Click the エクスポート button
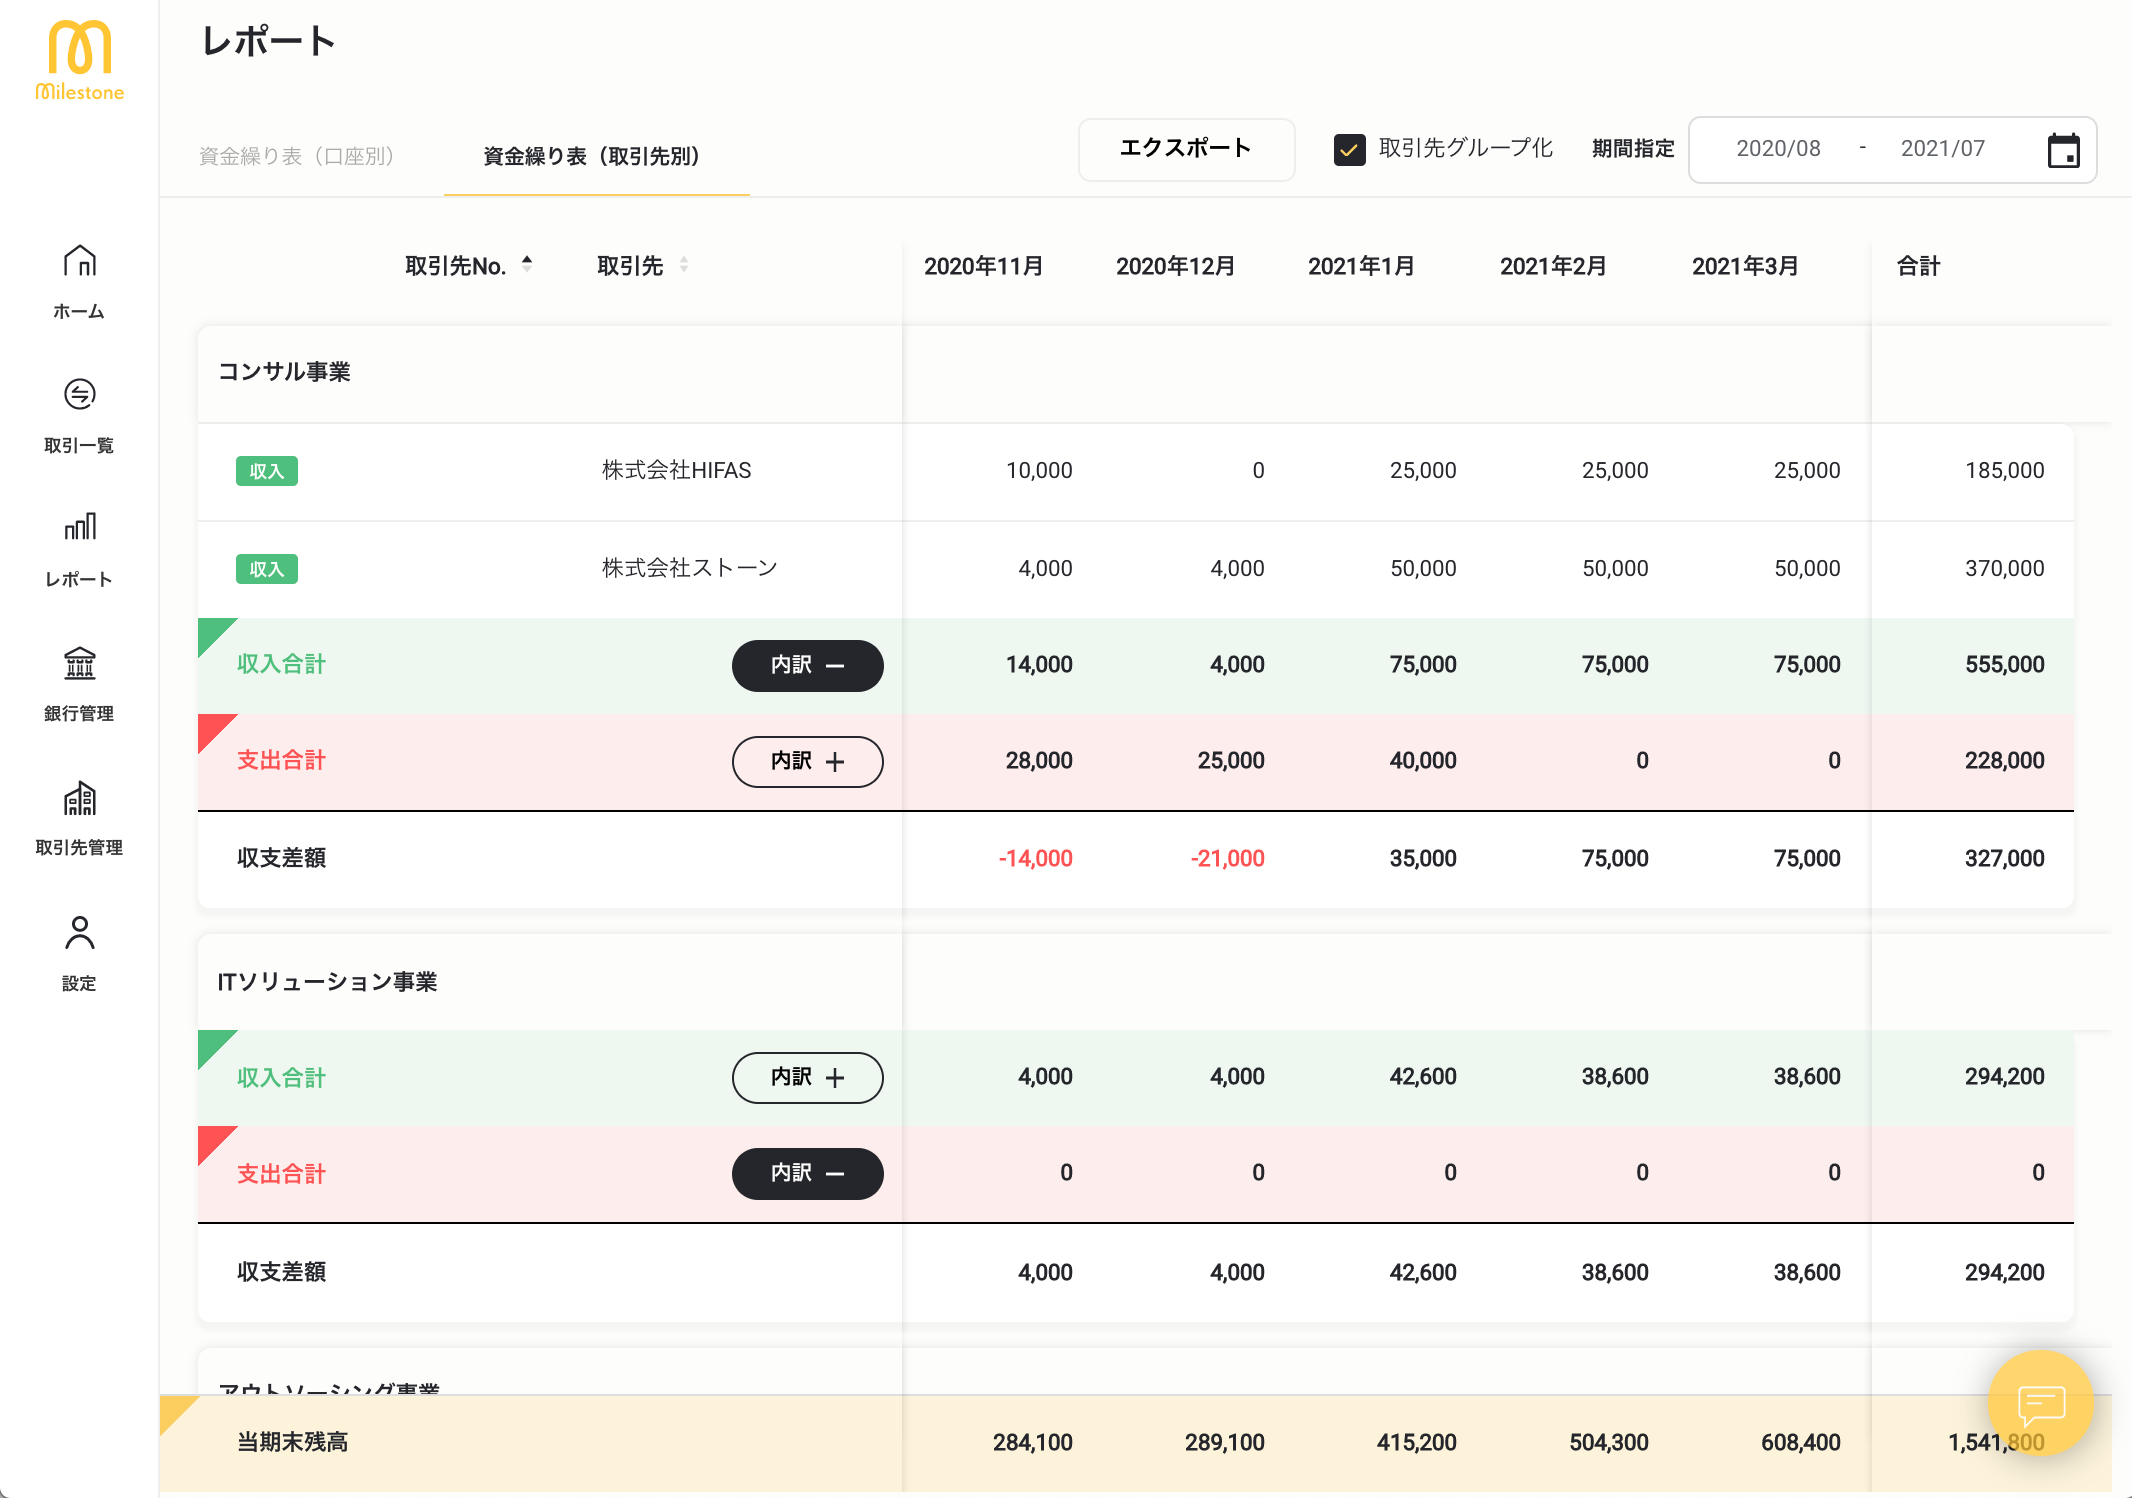 tap(1186, 149)
